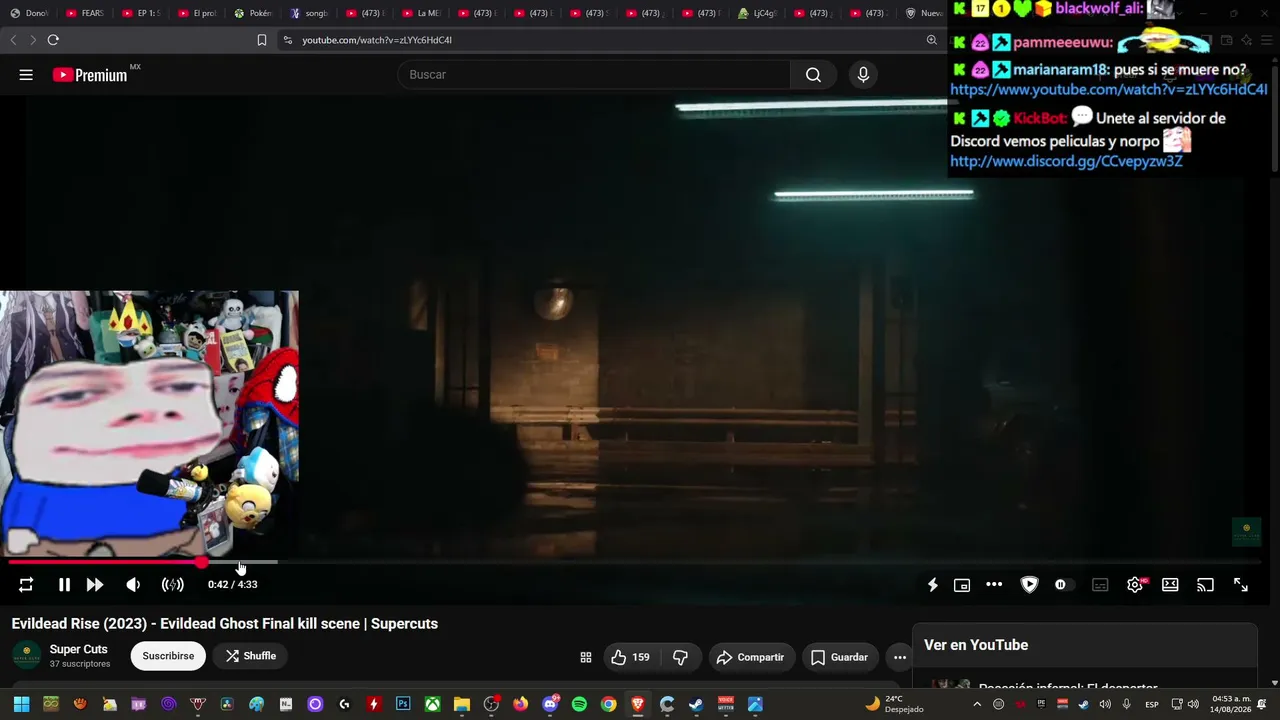Image resolution: width=1280 pixels, height=720 pixels.
Task: Open Brave browser from the taskbar
Action: [x=638, y=704]
